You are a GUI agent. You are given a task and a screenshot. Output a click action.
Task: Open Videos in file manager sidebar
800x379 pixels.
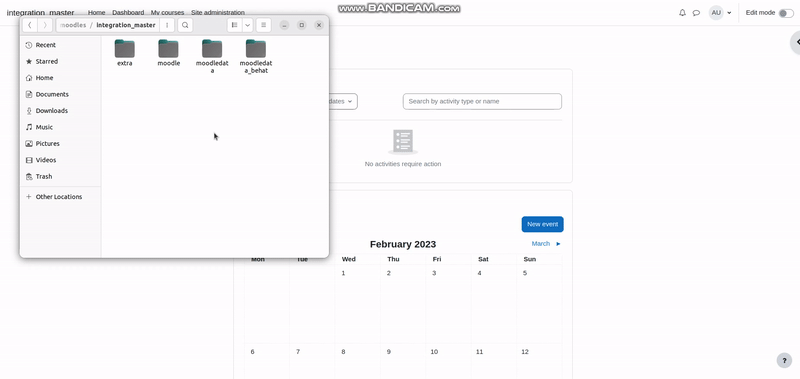(x=60, y=160)
